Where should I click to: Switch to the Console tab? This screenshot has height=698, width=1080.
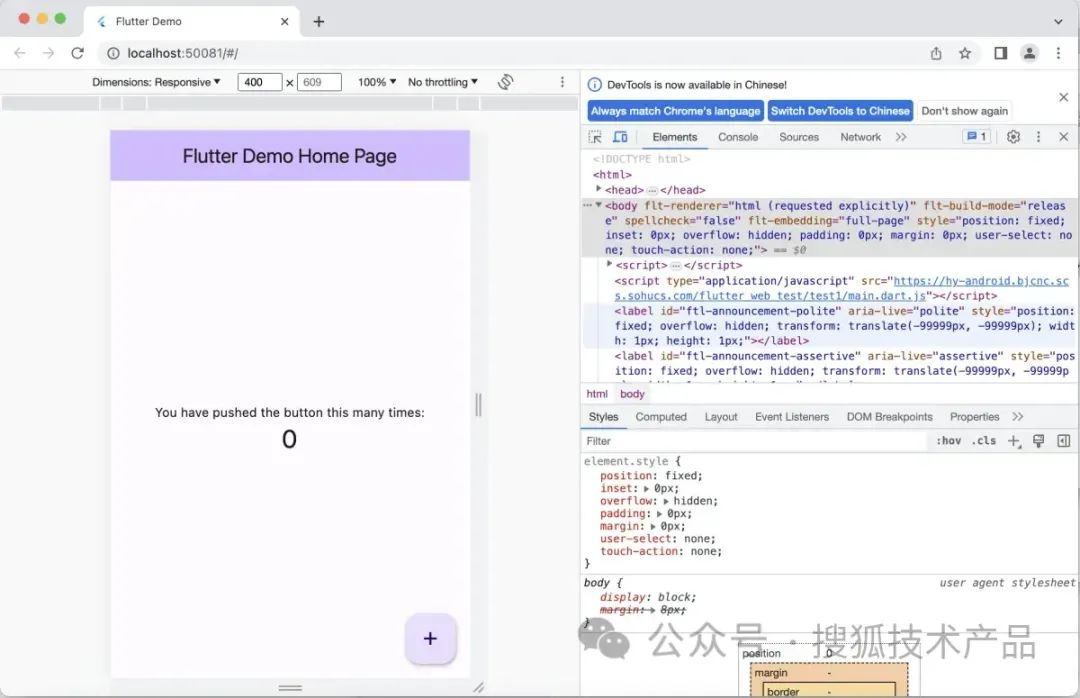point(738,137)
